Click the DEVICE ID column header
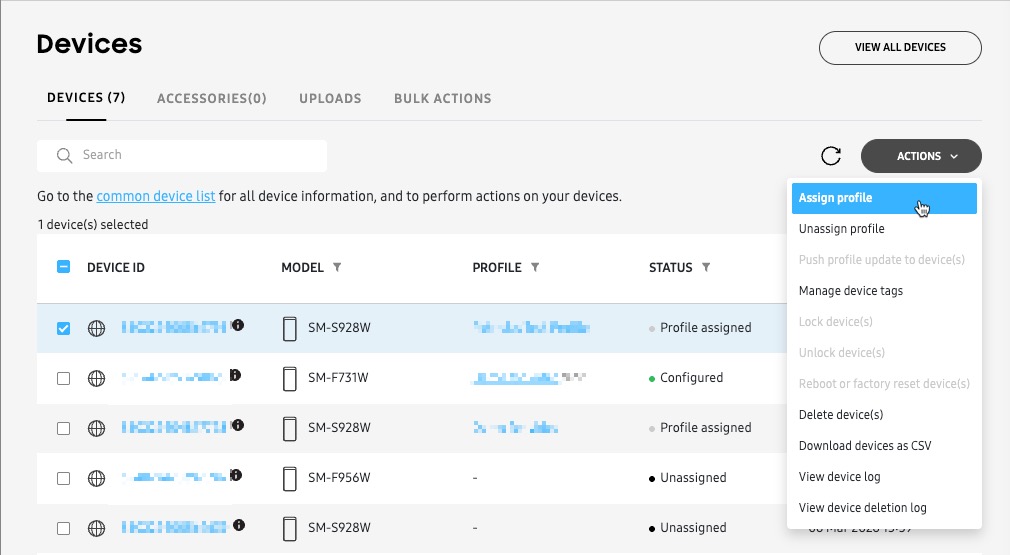The height and width of the screenshot is (555, 1010). coord(116,268)
